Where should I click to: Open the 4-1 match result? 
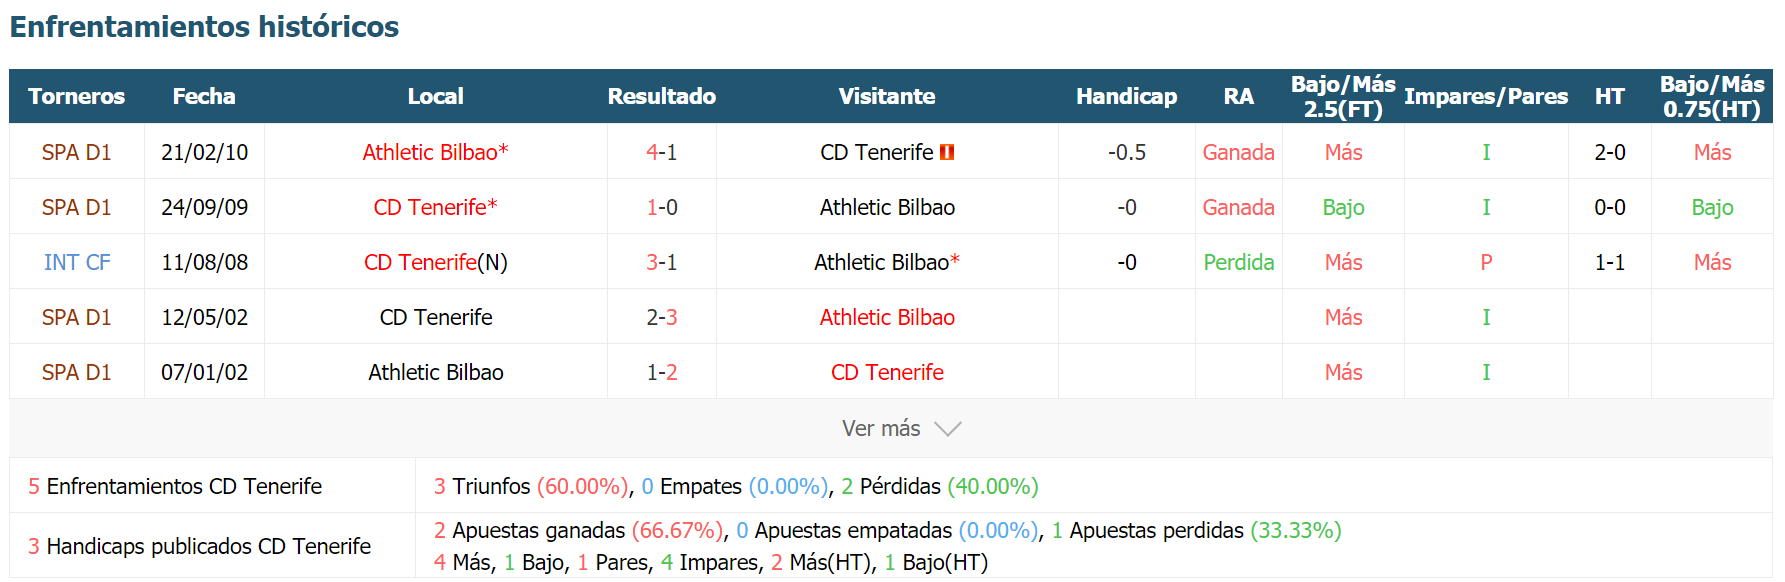point(662,152)
